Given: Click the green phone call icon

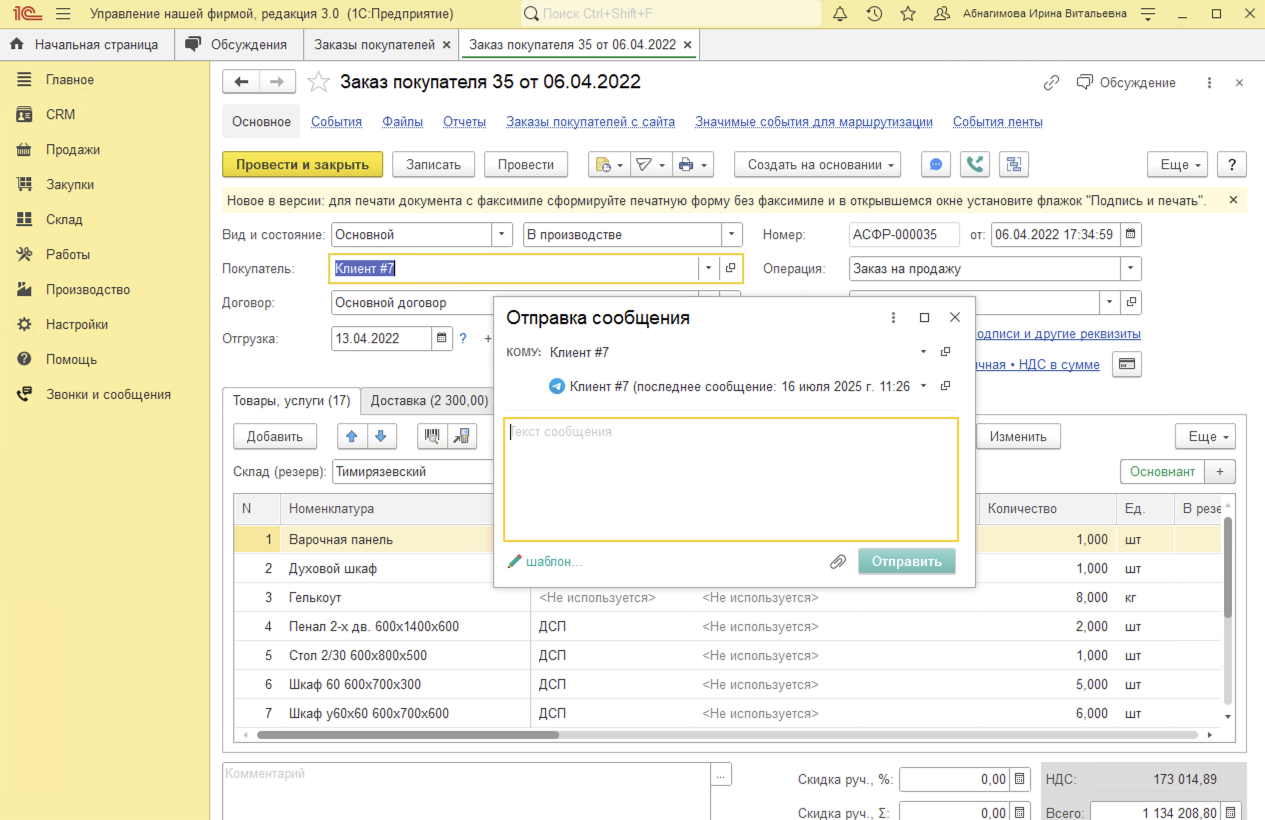Looking at the screenshot, I should tap(975, 165).
